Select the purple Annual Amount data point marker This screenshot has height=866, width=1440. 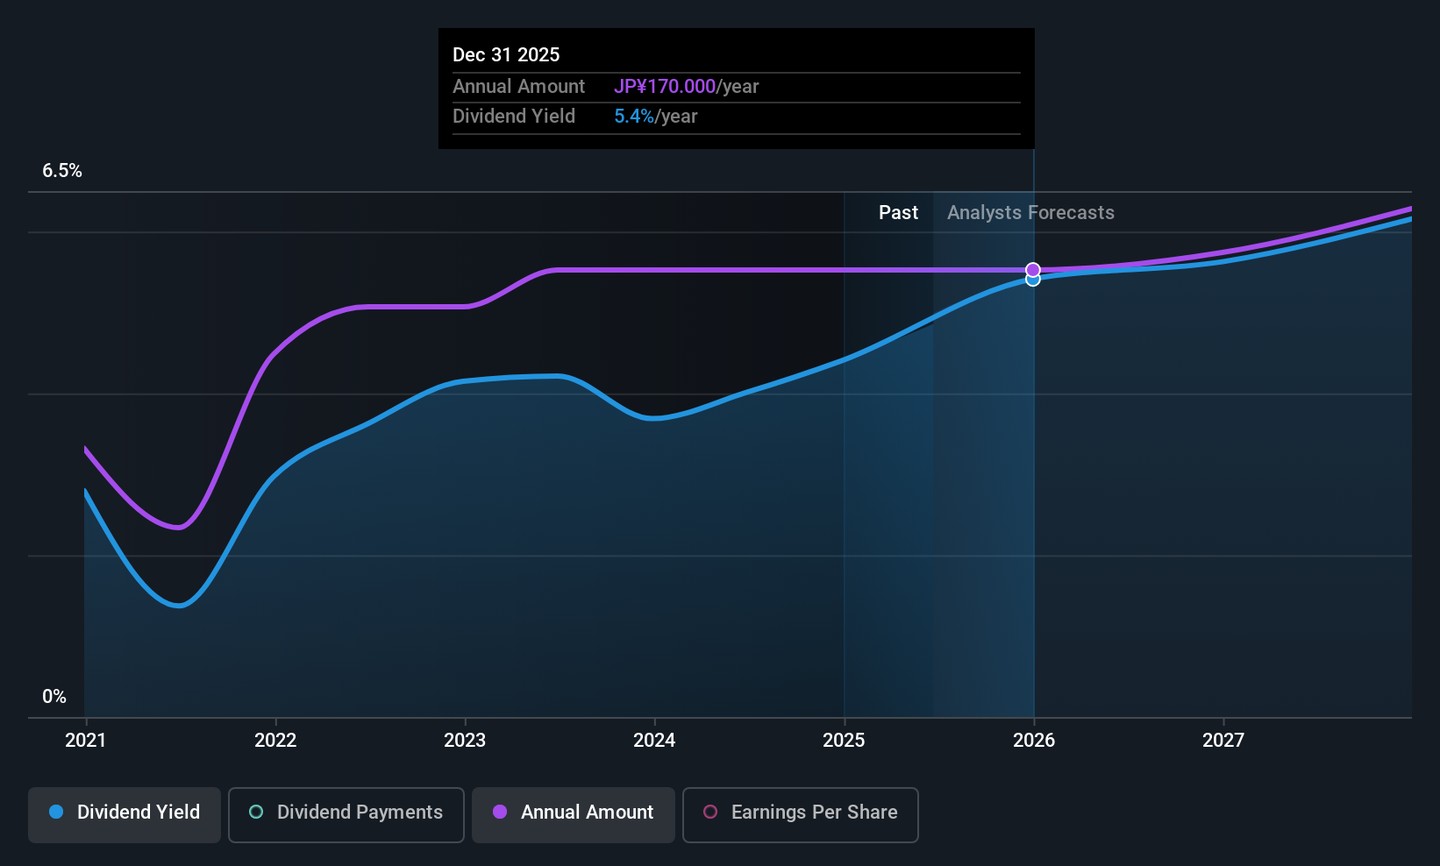(1033, 270)
